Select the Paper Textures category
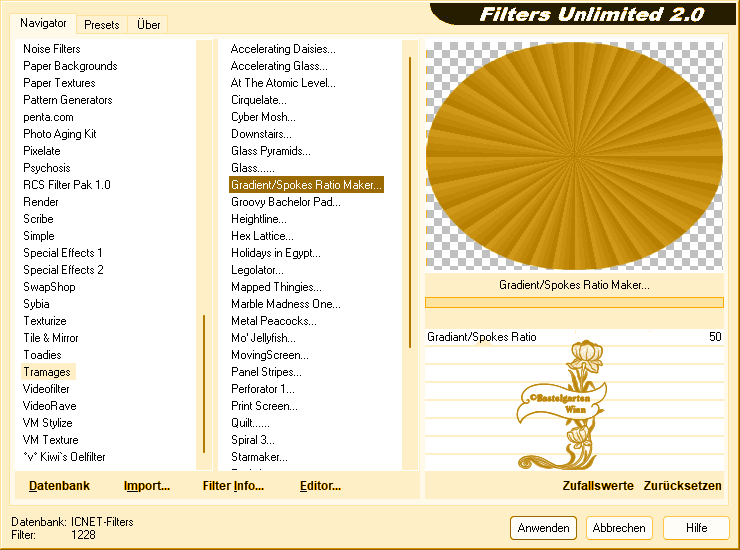Screen dimensions: 740x550 click(x=59, y=83)
